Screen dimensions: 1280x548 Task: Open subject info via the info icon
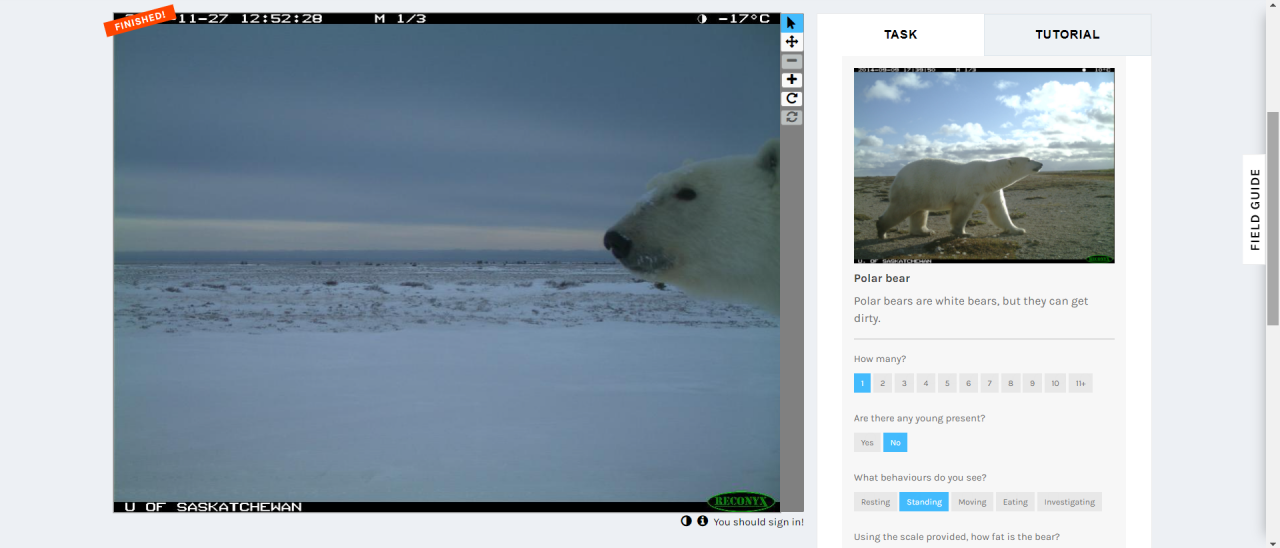702,521
